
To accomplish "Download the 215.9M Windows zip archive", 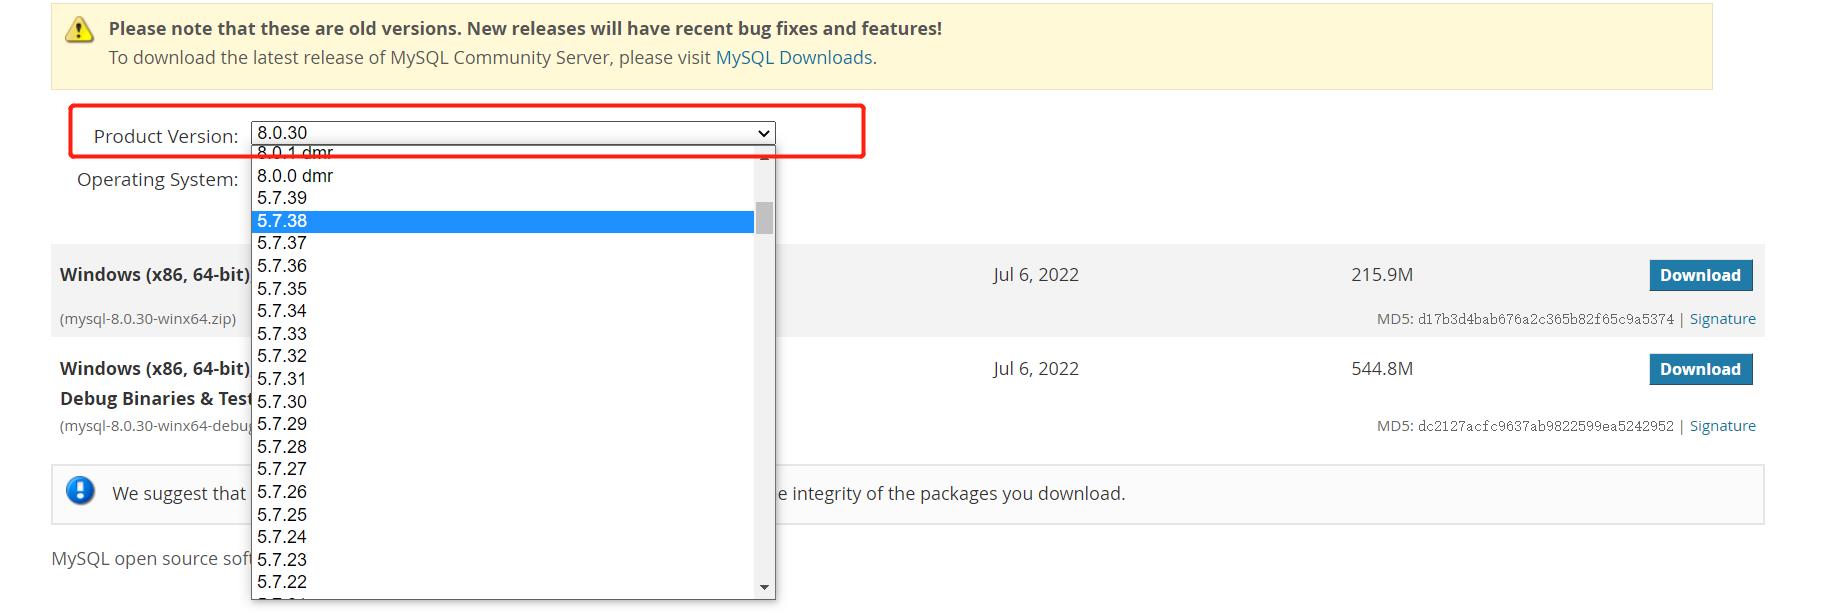I will [x=1700, y=275].
